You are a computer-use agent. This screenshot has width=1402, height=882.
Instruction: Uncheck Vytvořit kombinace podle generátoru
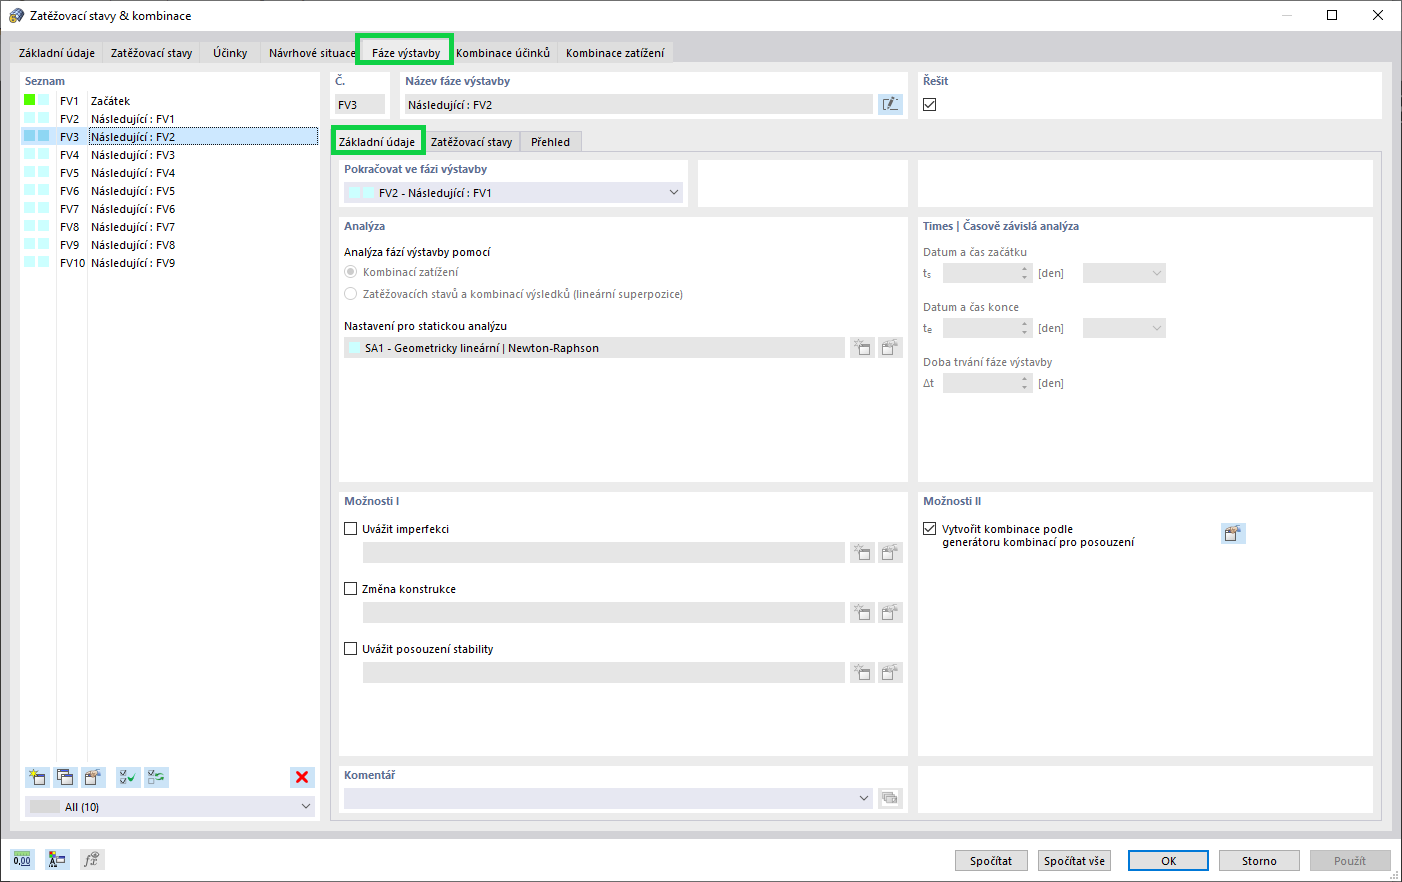coord(930,529)
